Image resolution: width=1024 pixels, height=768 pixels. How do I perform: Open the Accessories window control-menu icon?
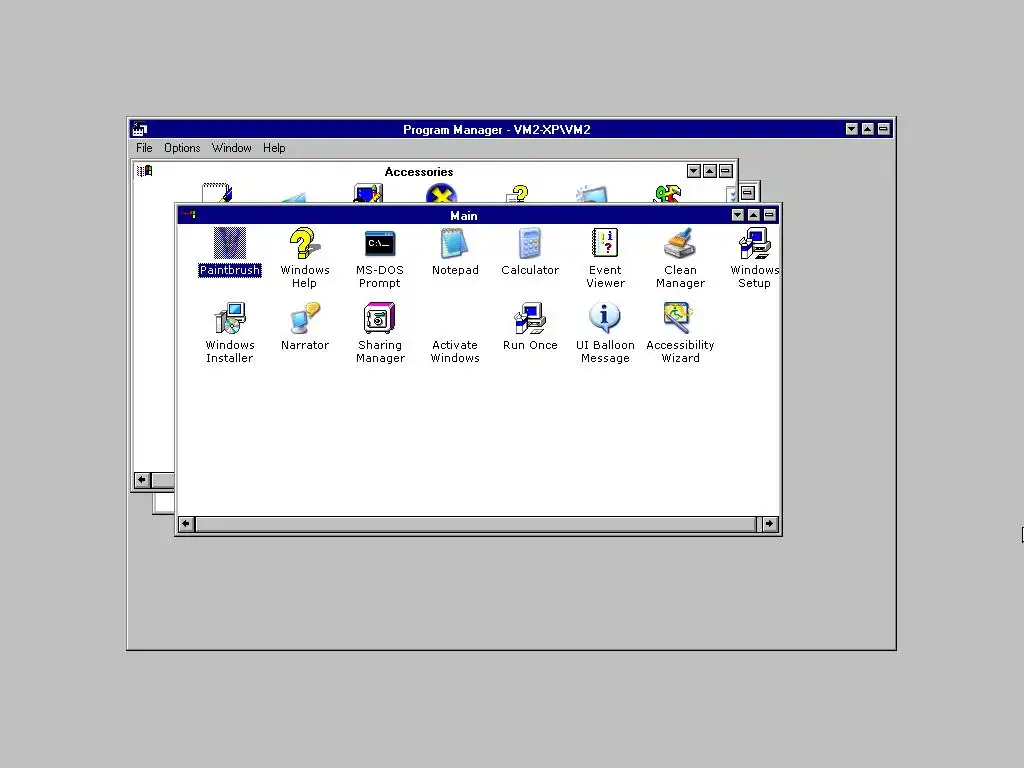pos(144,171)
